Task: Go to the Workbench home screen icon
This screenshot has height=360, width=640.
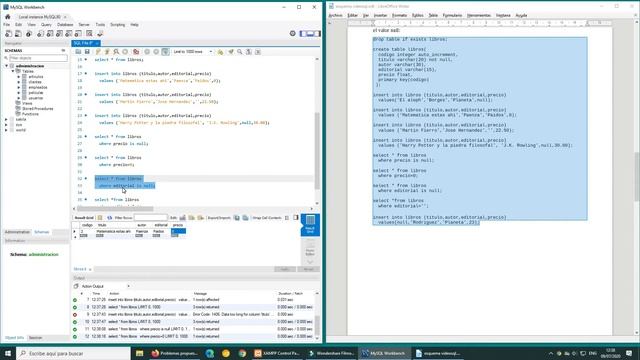Action: point(7,17)
